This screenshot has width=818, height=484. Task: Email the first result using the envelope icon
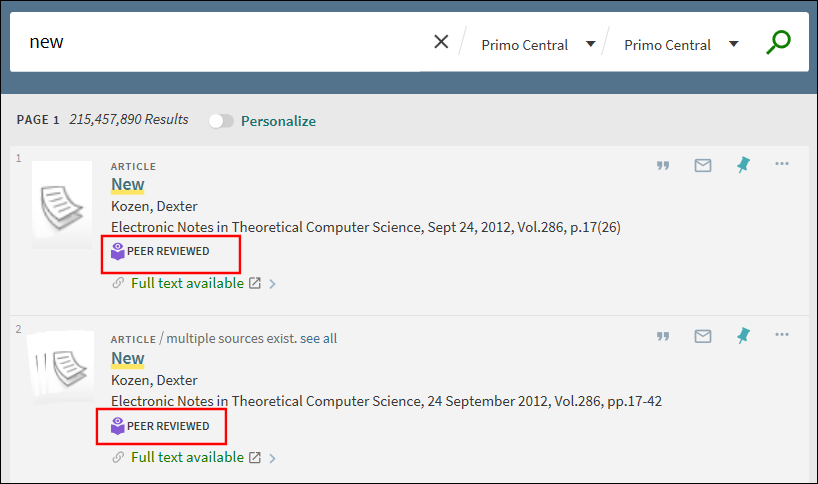point(703,166)
